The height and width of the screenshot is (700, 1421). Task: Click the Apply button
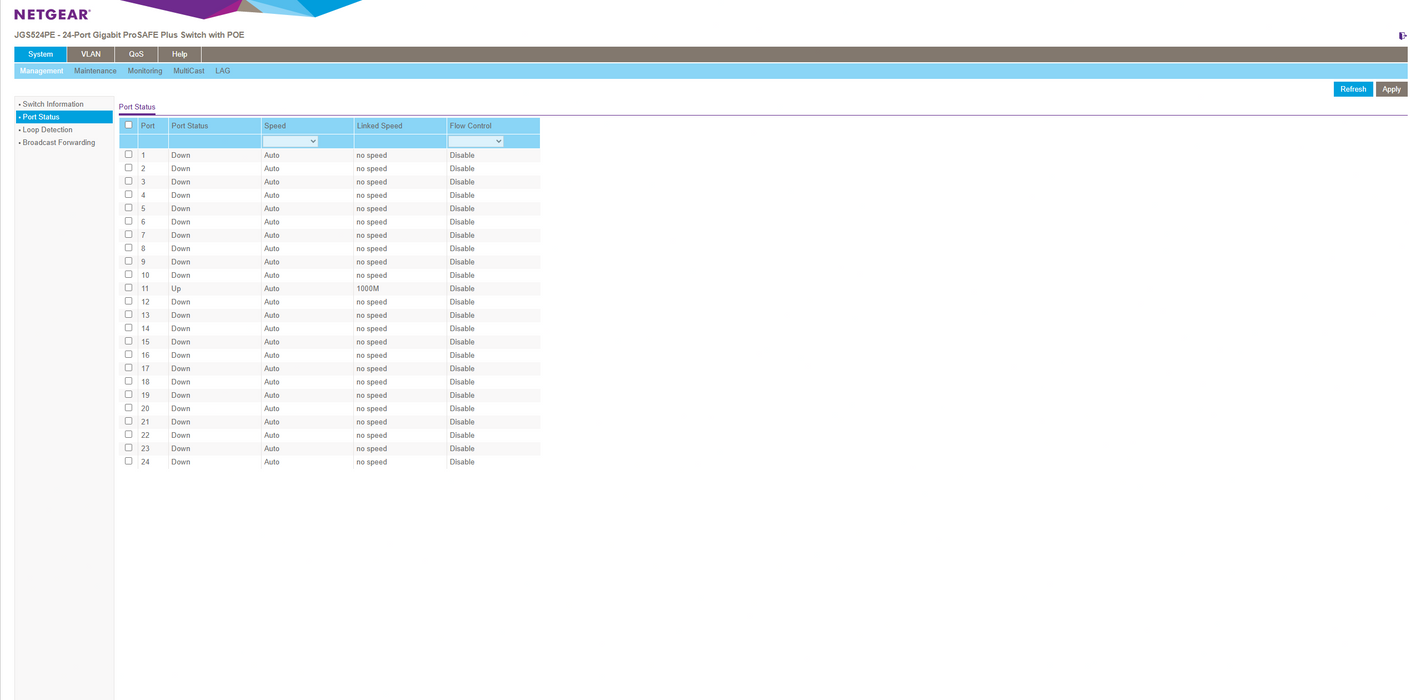point(1391,89)
